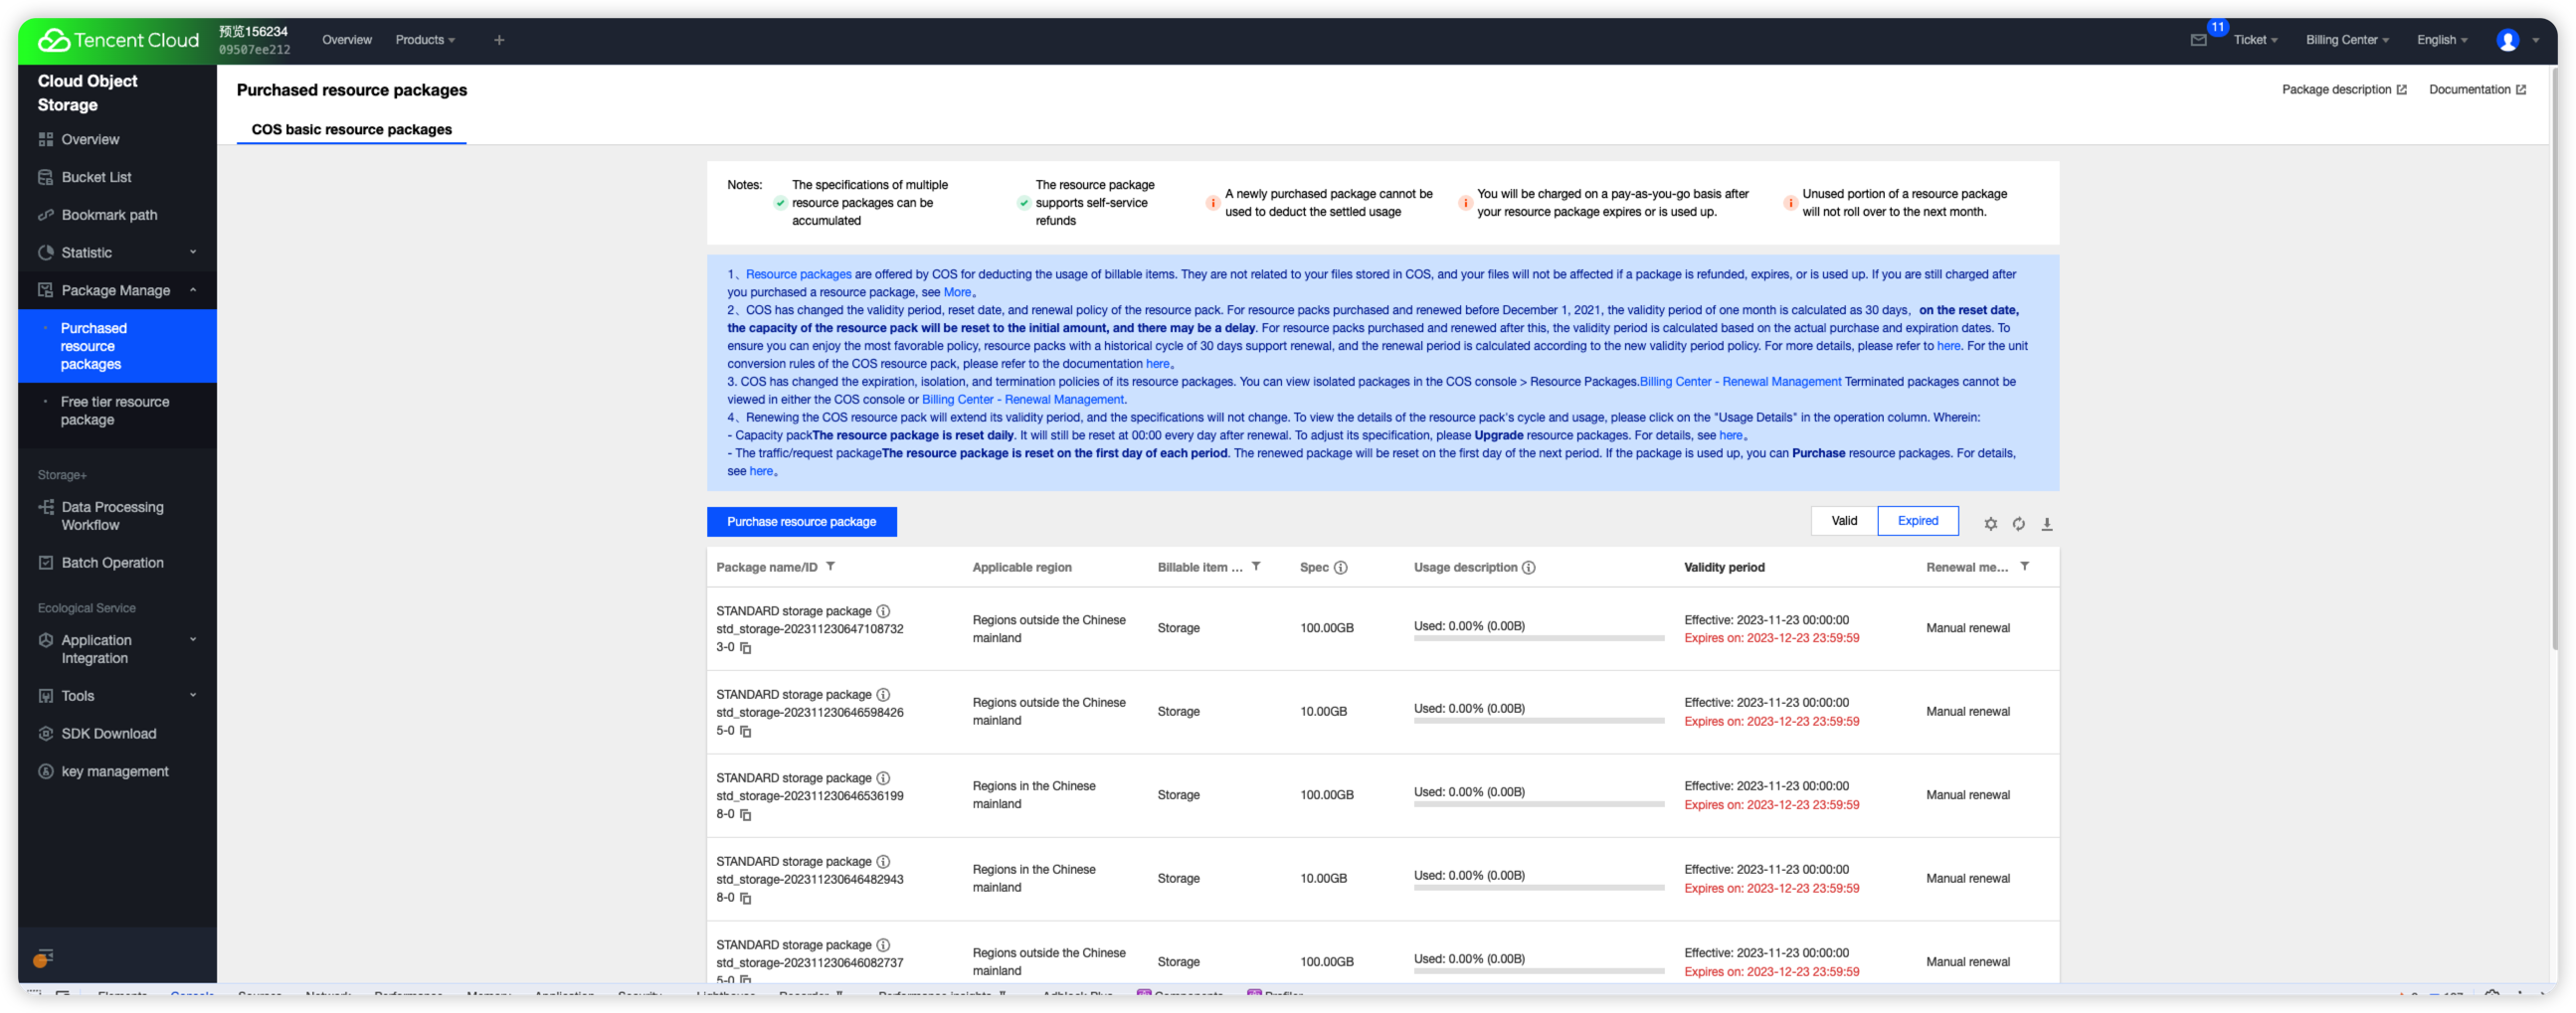Open the English language dropdown
This screenshot has height=1013, width=2576.
point(2442,40)
